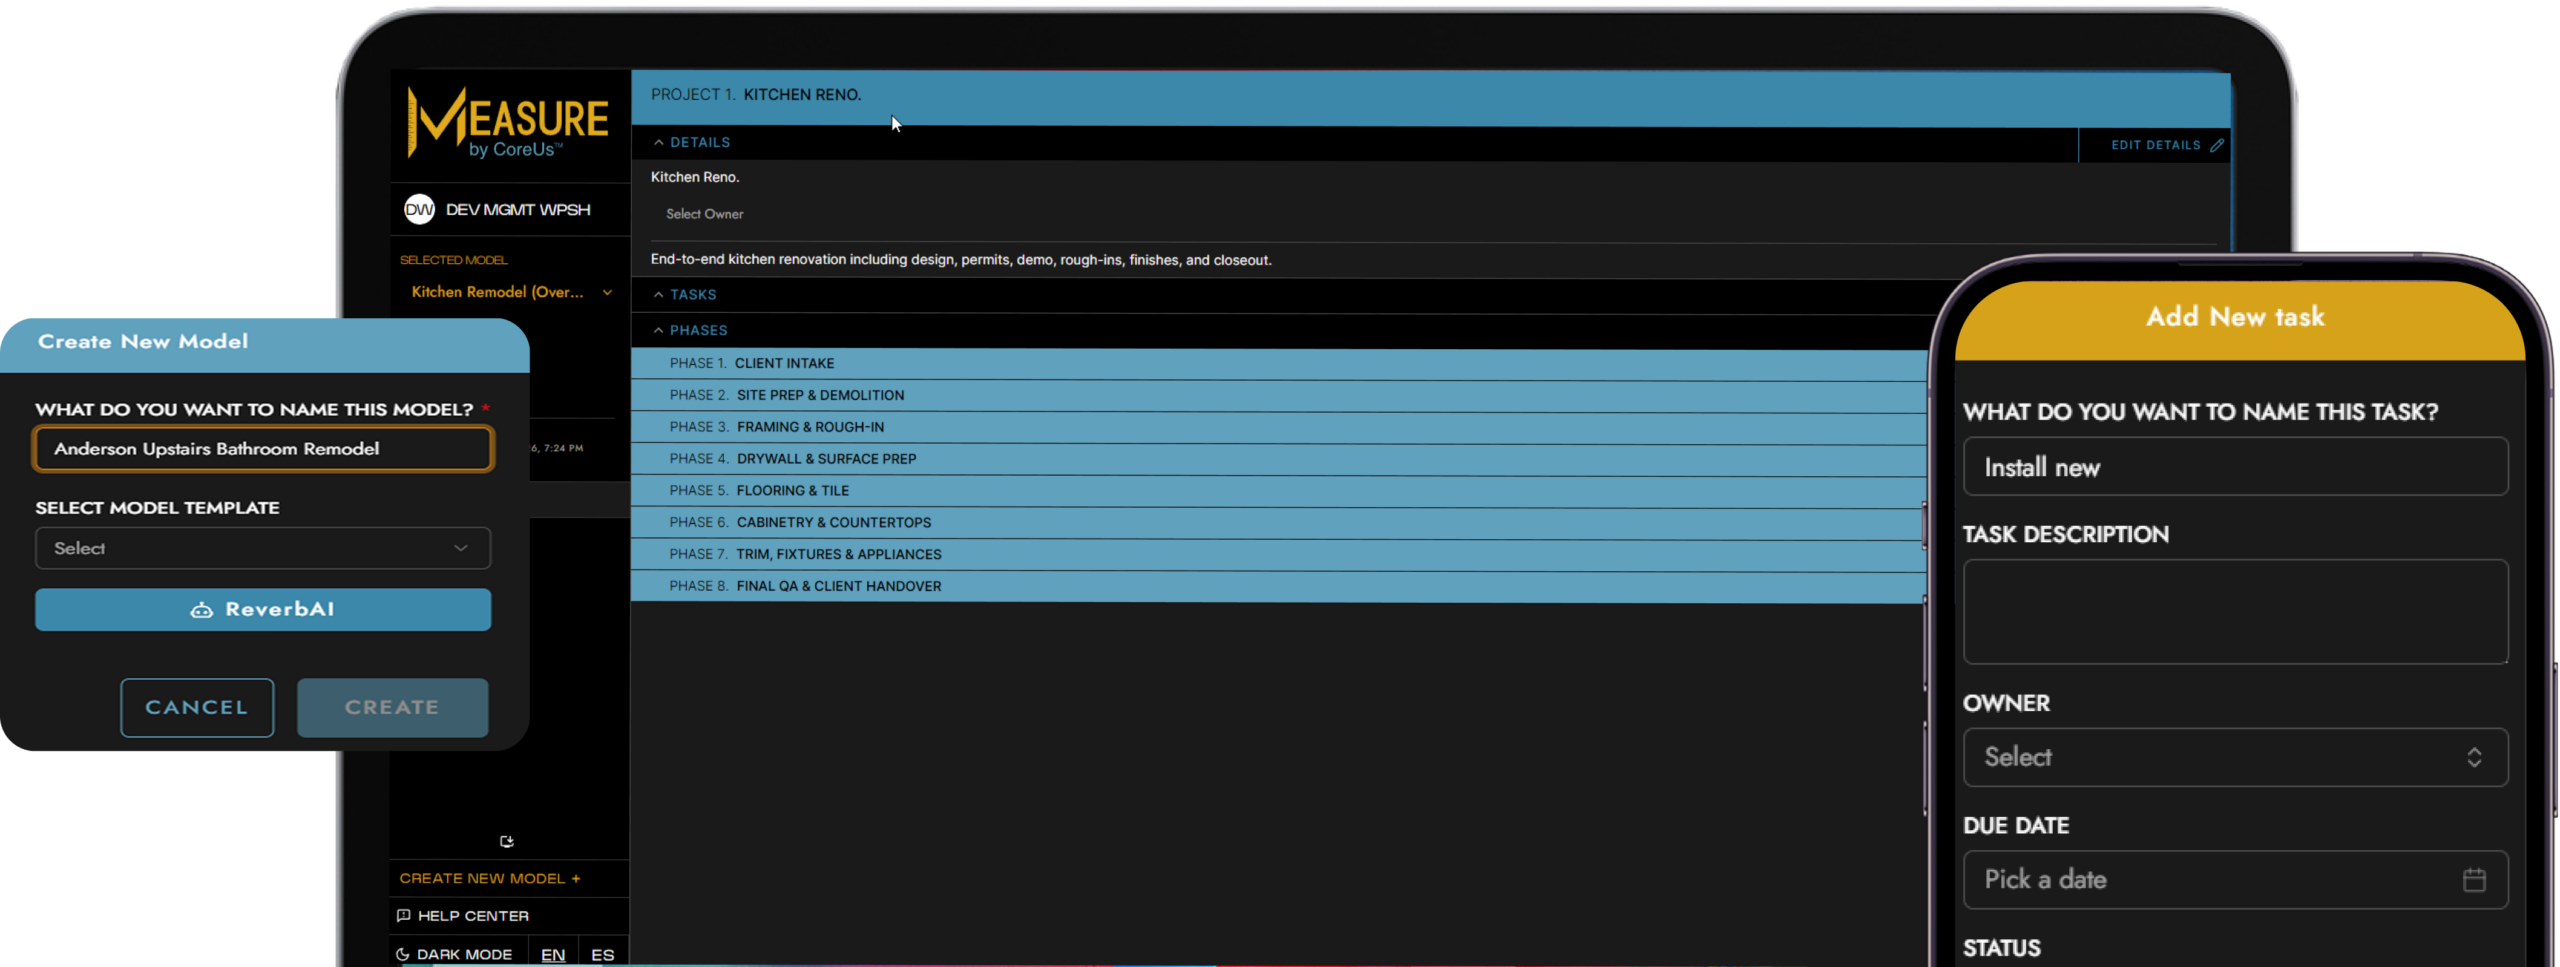The width and height of the screenshot is (2560, 967).
Task: Click the robot icon on ReverbAI button
Action: (x=202, y=610)
